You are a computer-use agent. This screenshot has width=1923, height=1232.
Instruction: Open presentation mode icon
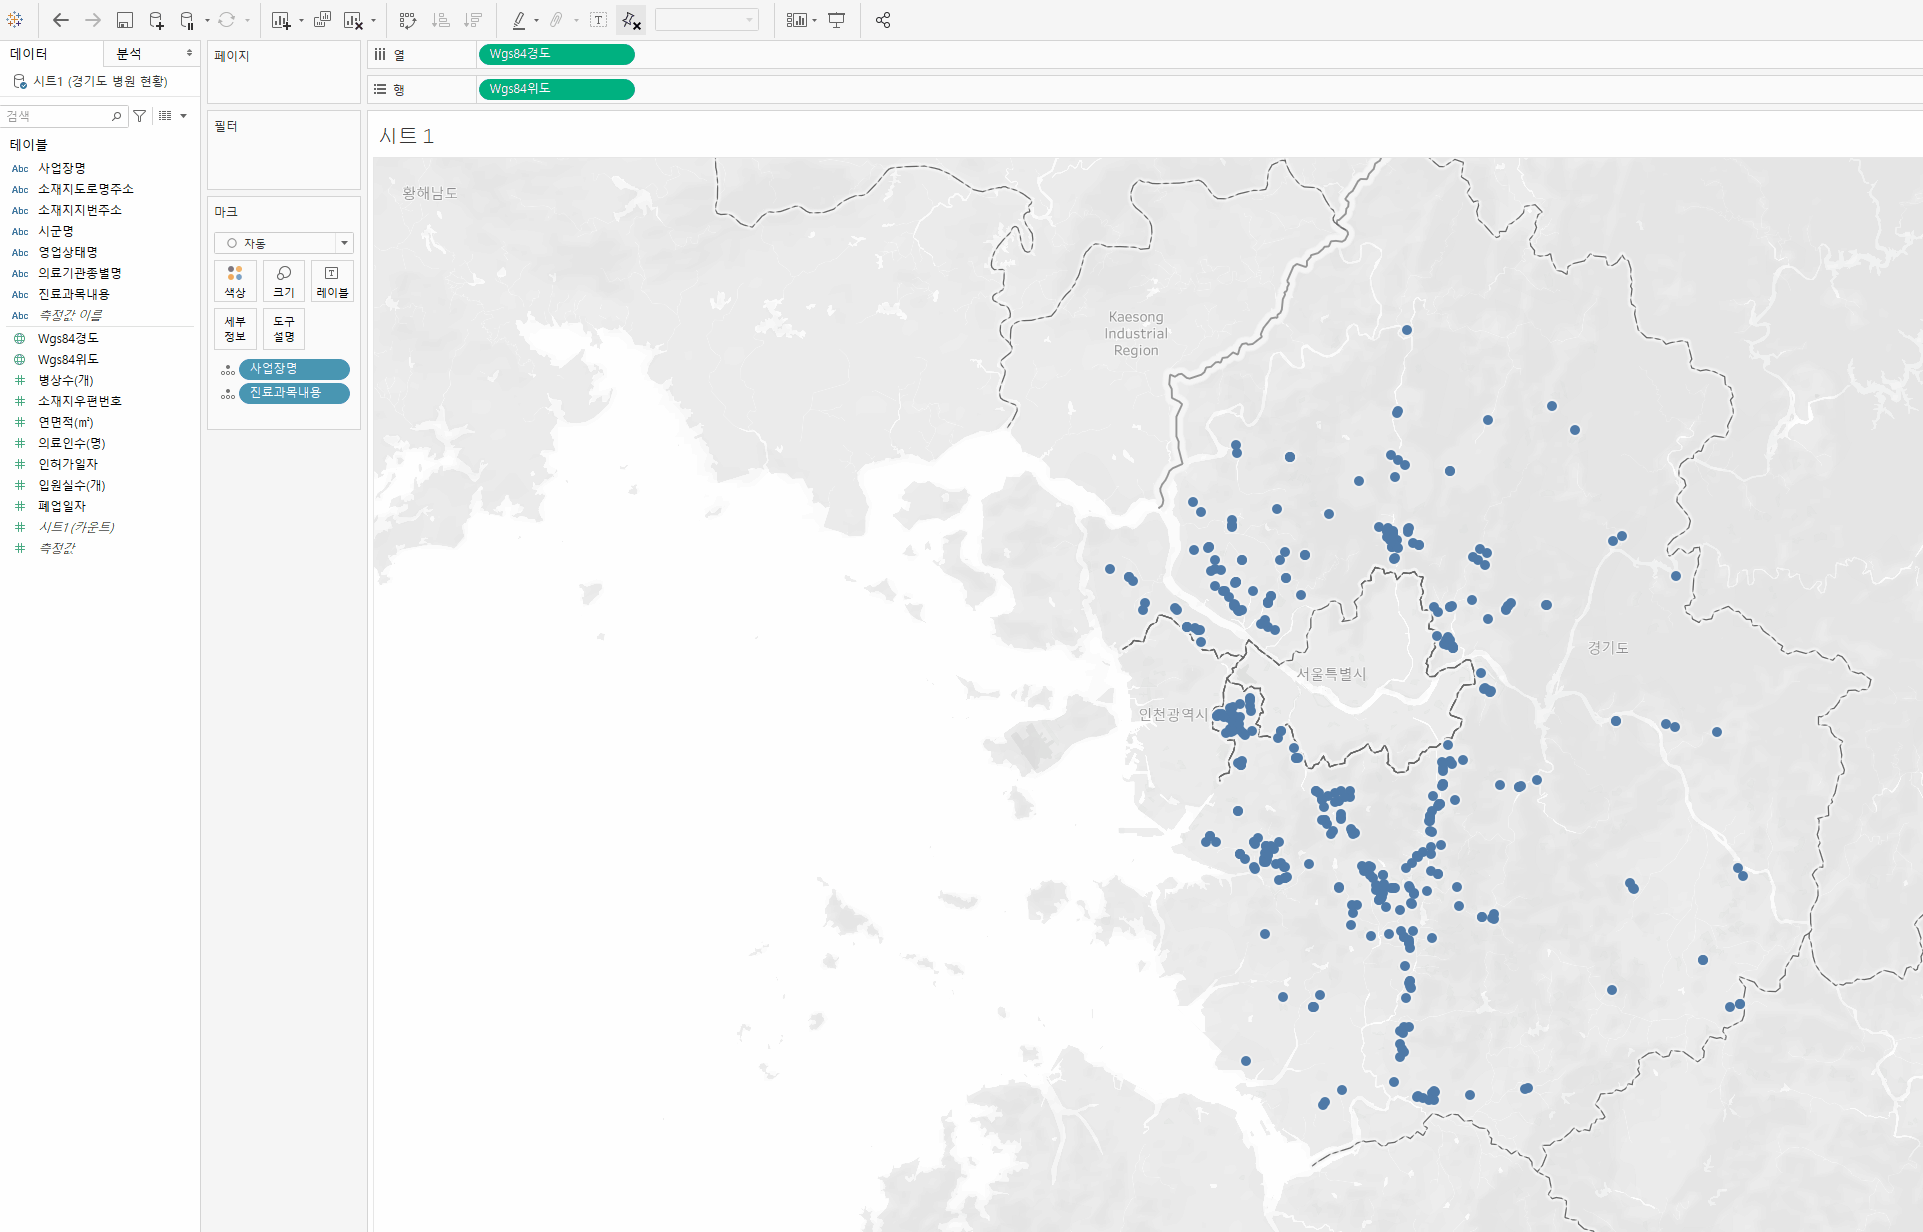837,20
